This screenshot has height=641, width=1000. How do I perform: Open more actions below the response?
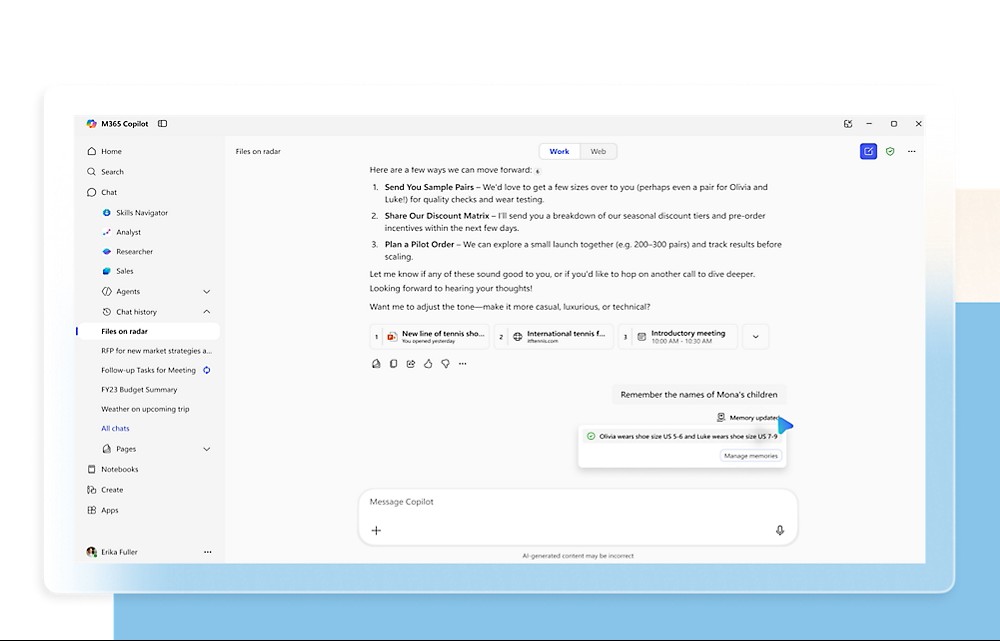coord(462,364)
